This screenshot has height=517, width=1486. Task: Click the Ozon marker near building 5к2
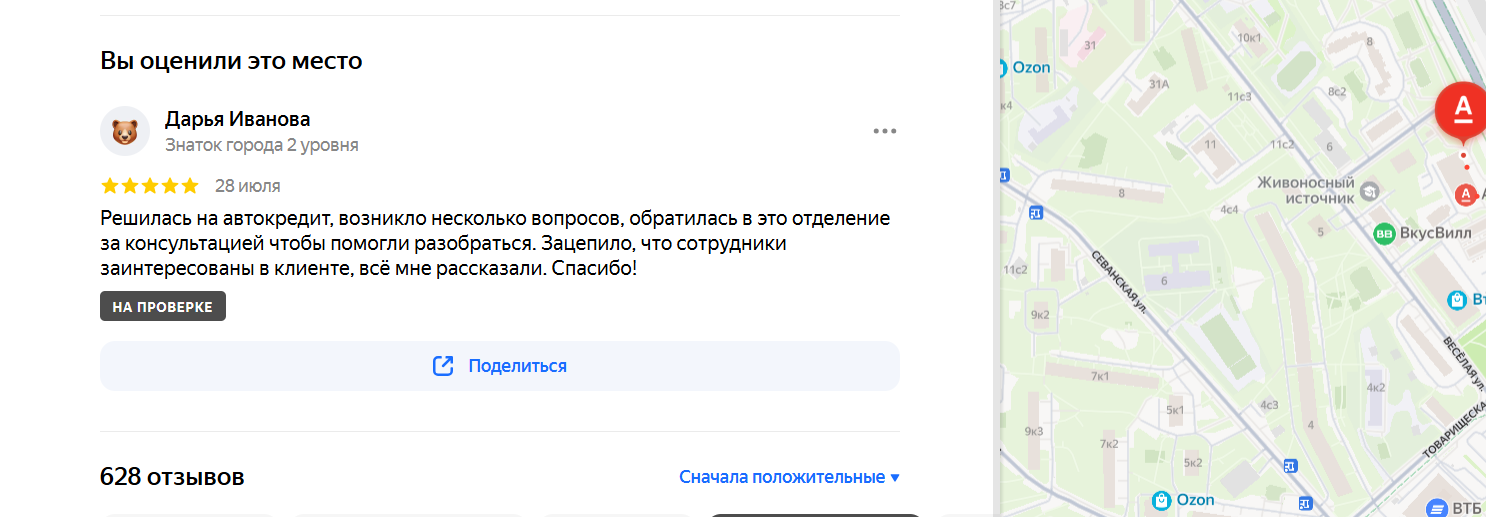coord(1161,500)
